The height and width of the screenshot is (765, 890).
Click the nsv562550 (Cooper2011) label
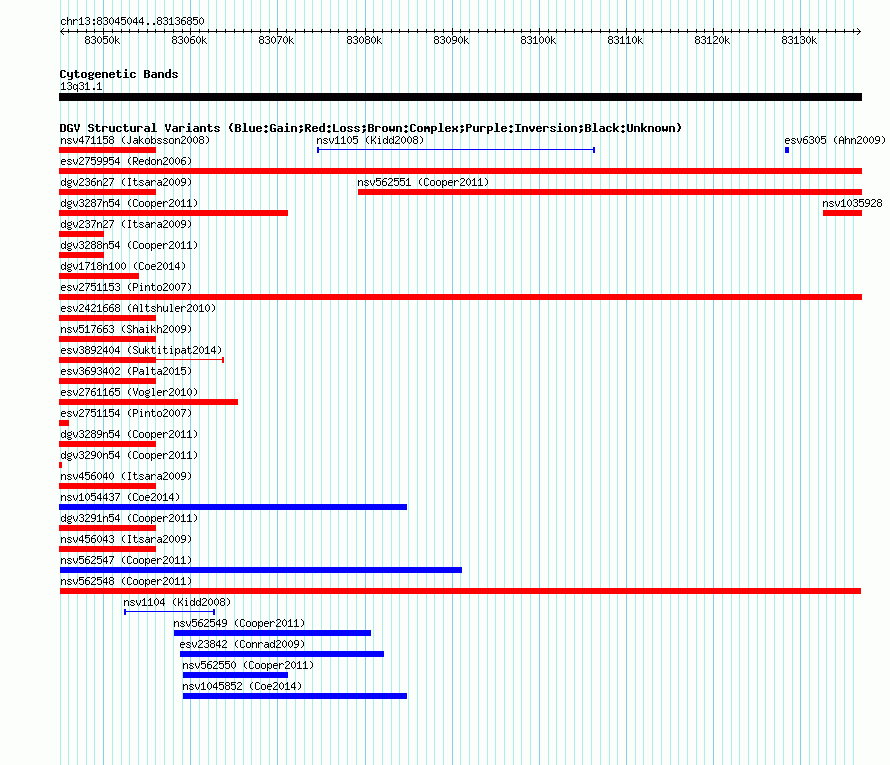click(248, 665)
